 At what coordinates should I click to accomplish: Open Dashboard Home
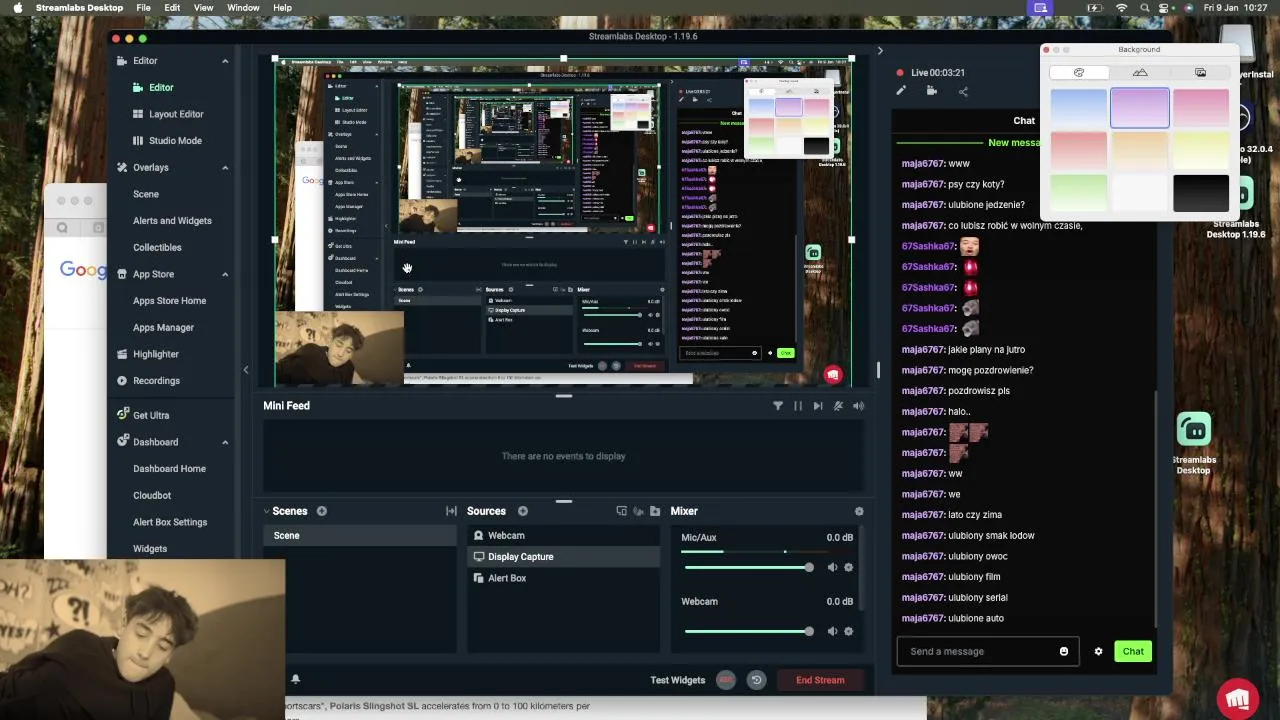coord(169,469)
